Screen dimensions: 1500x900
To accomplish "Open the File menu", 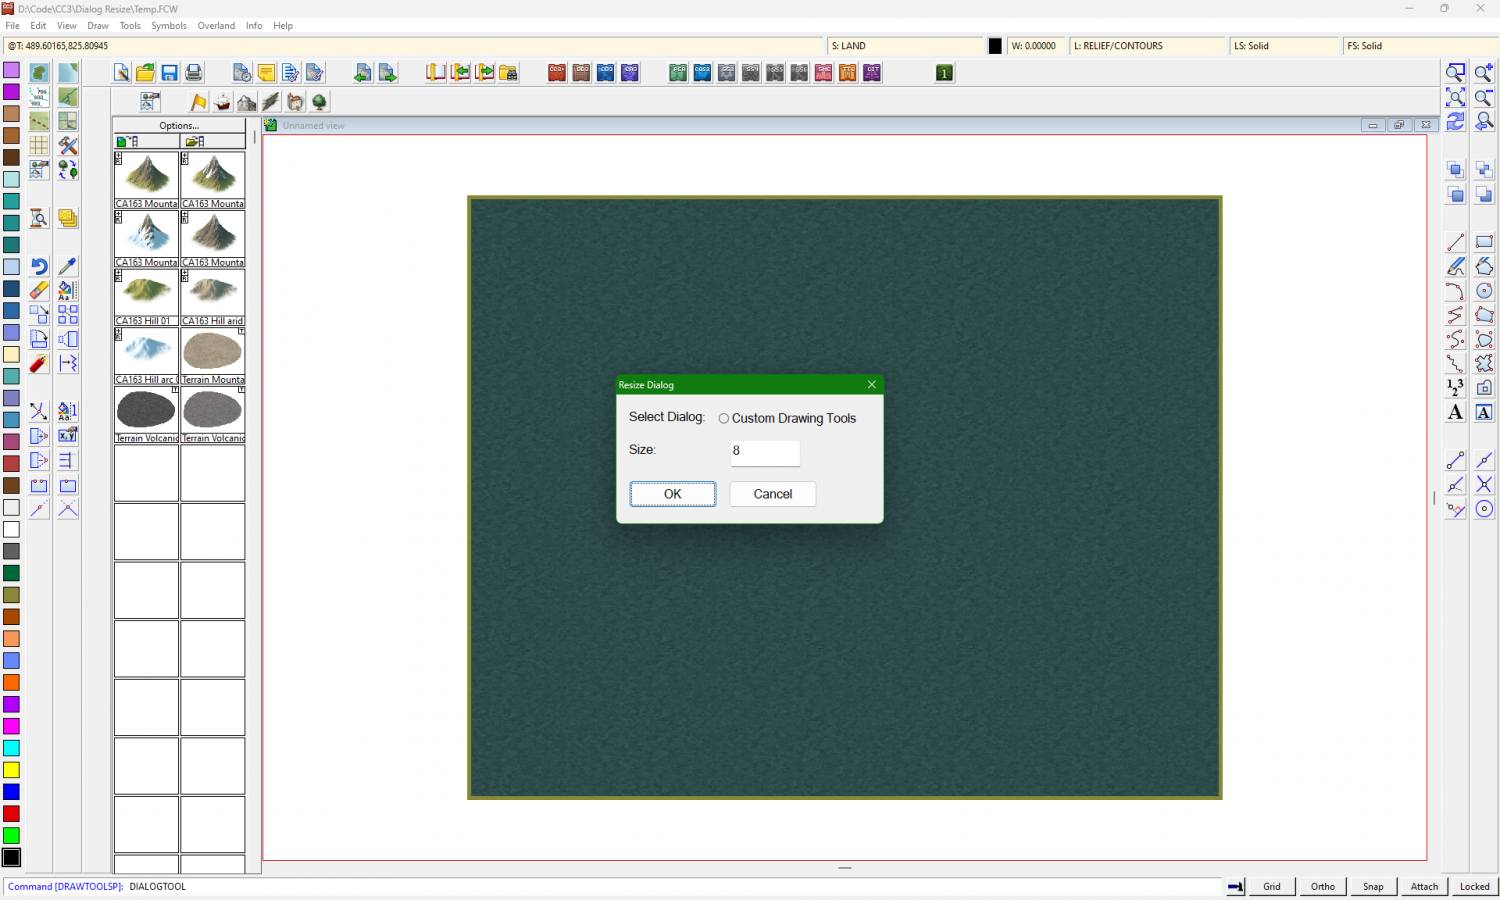I will pos(12,26).
